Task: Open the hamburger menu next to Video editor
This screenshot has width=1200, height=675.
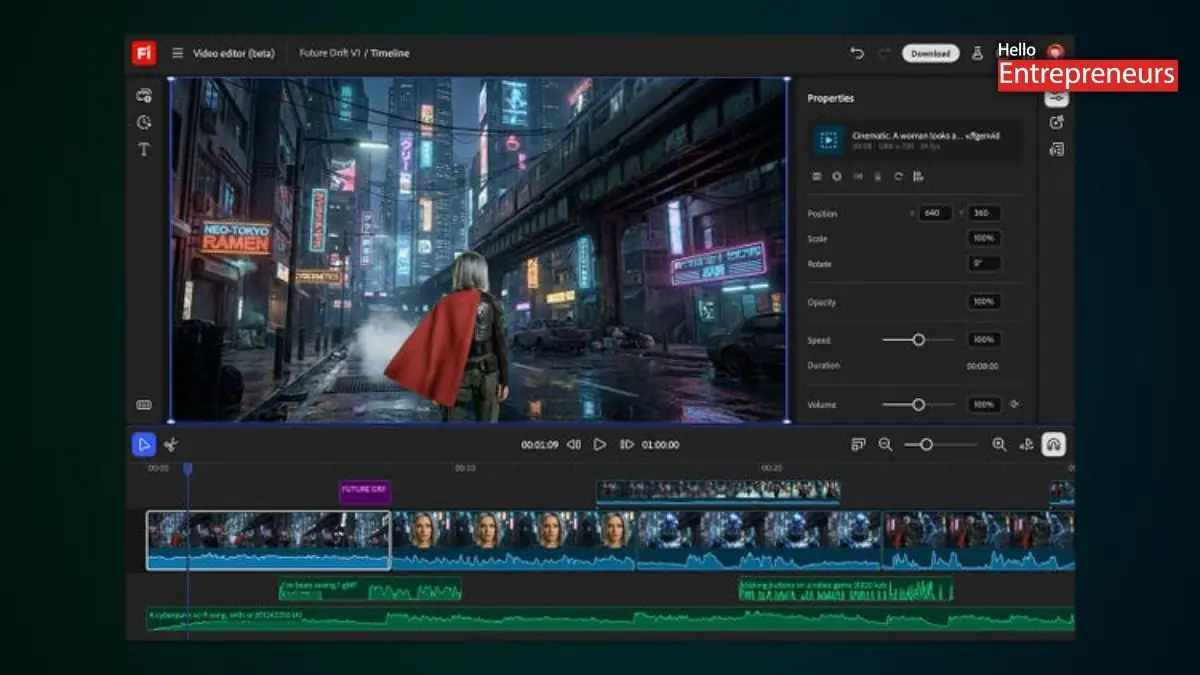Action: click(x=178, y=53)
